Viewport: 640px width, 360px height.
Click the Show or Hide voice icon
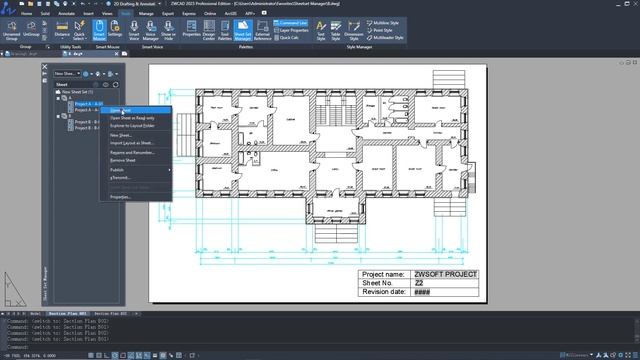[x=168, y=30]
